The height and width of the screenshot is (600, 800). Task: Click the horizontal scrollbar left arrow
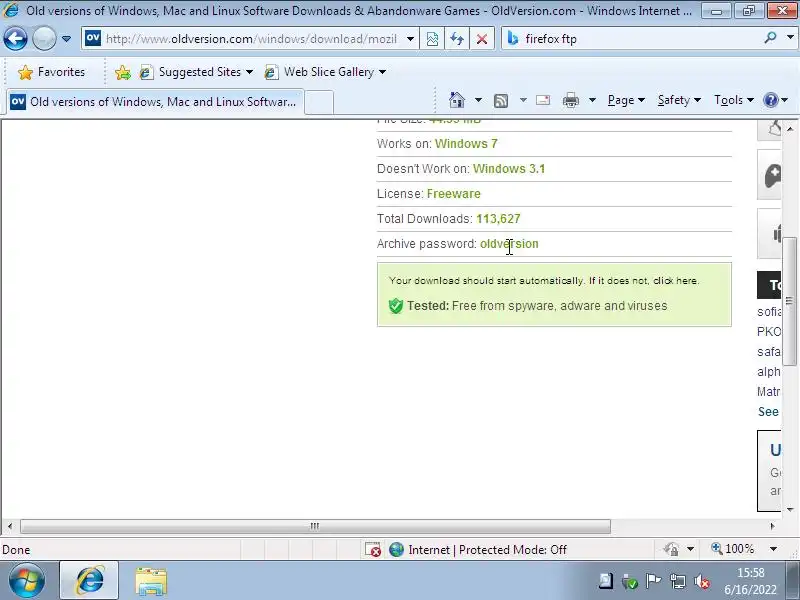click(x=10, y=526)
